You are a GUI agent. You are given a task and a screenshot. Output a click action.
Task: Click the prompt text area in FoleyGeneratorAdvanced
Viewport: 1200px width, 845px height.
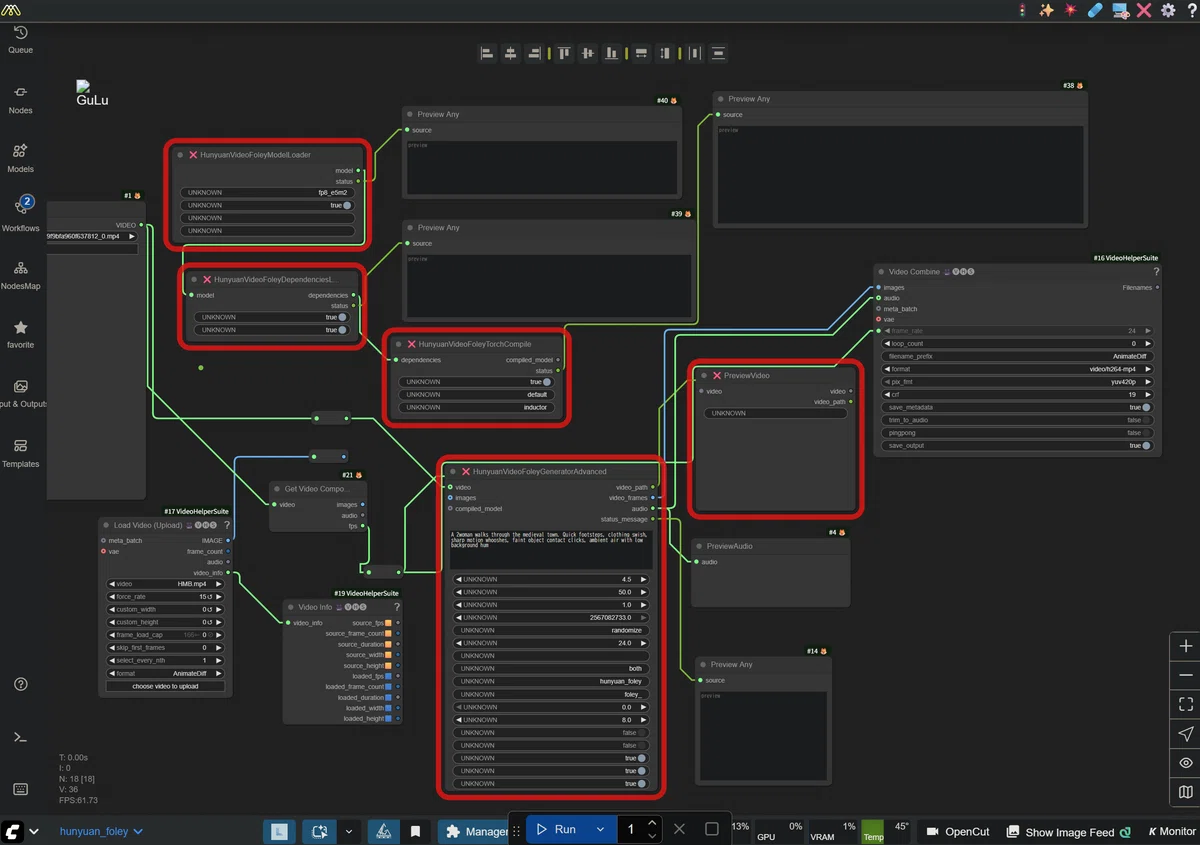[551, 550]
